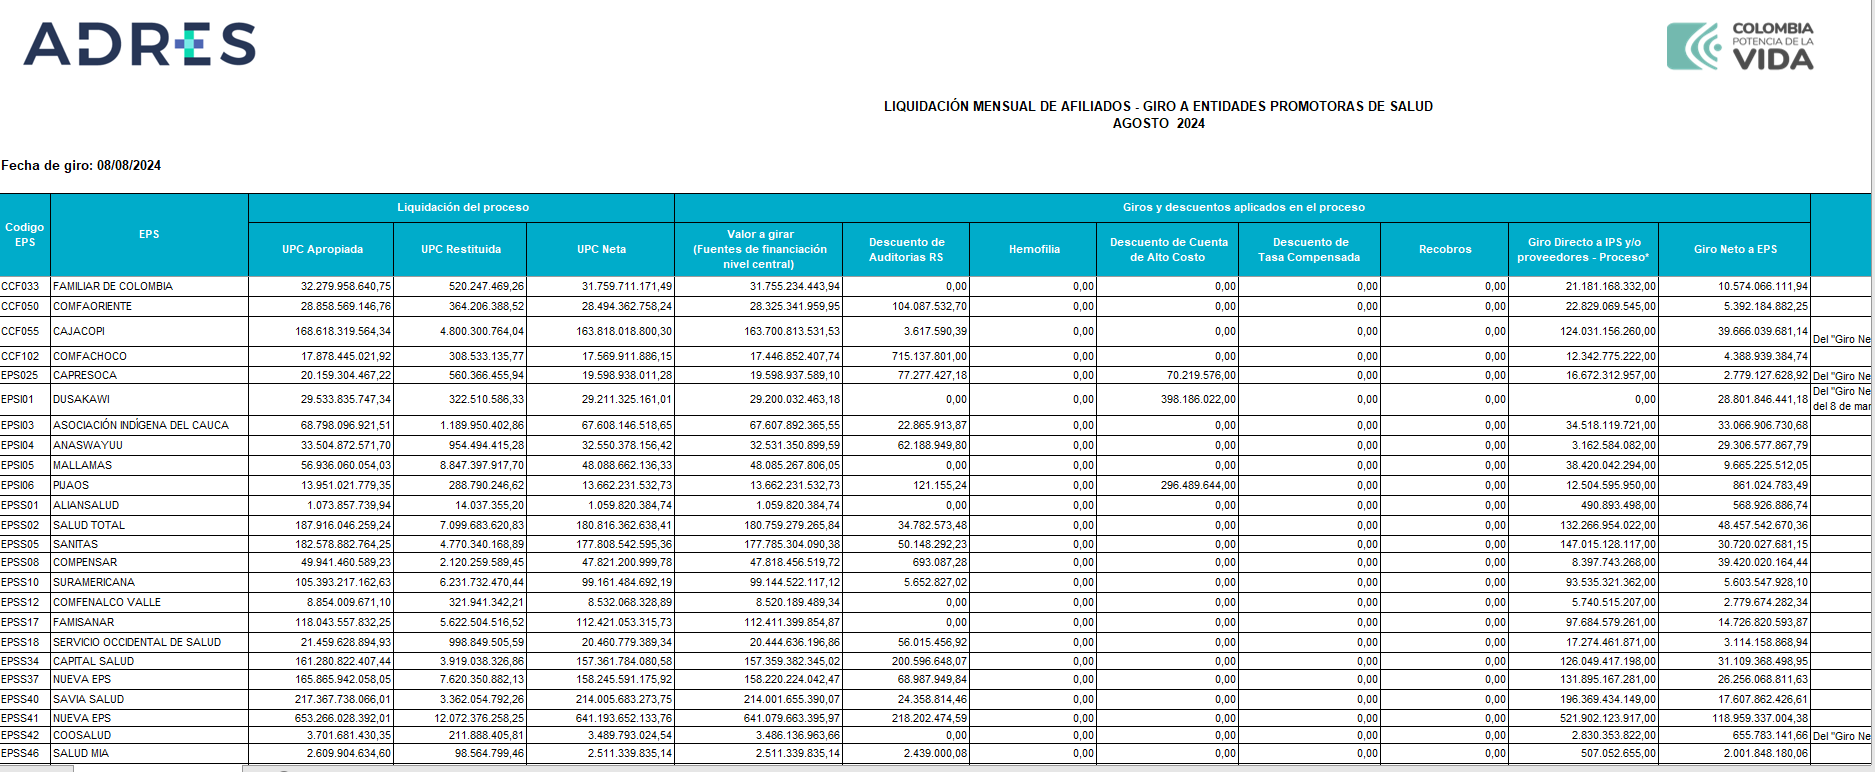This screenshot has width=1875, height=772.
Task: Select 'ASOCIACIÓN INDÍGENA DEL CAUCA' cell
Action: (x=149, y=425)
